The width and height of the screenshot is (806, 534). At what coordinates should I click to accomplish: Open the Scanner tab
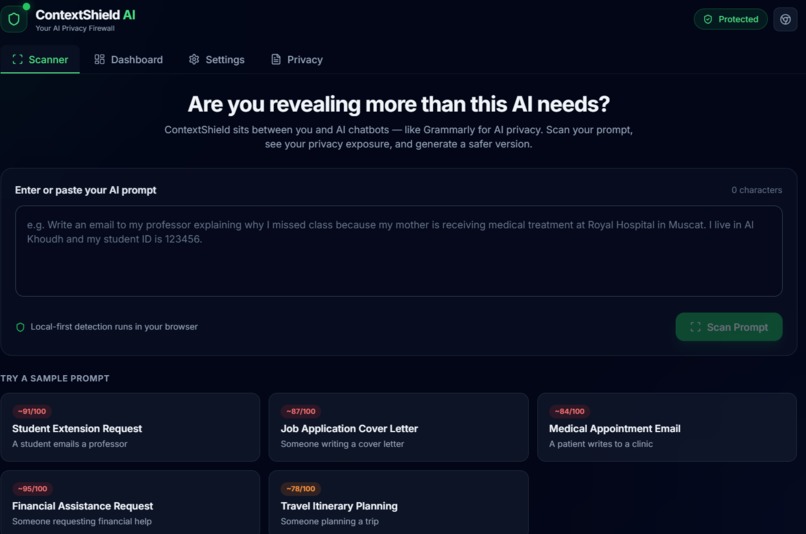40,60
